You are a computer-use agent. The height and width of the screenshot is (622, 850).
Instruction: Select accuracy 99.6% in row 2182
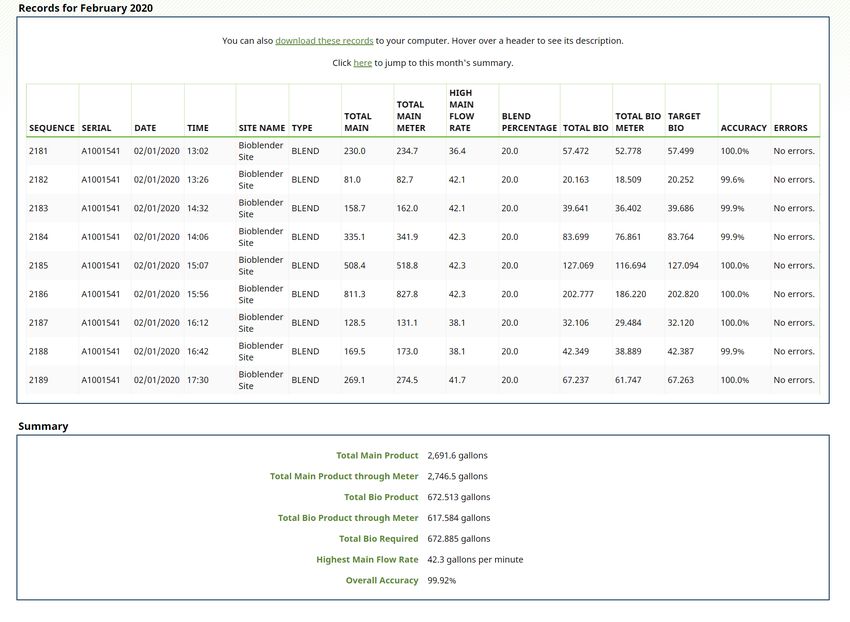tap(732, 180)
